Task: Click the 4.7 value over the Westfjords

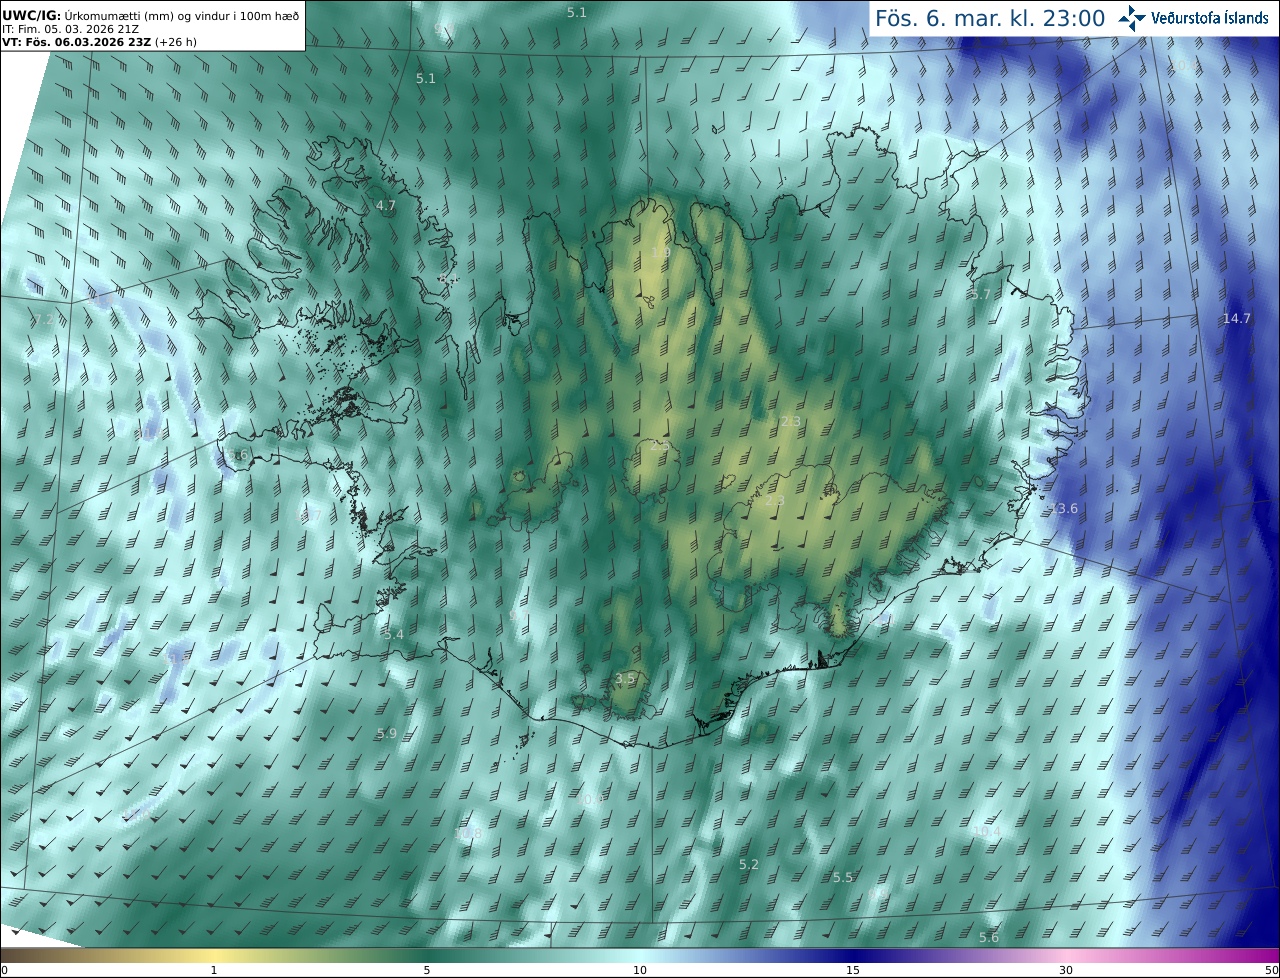Action: tap(386, 205)
